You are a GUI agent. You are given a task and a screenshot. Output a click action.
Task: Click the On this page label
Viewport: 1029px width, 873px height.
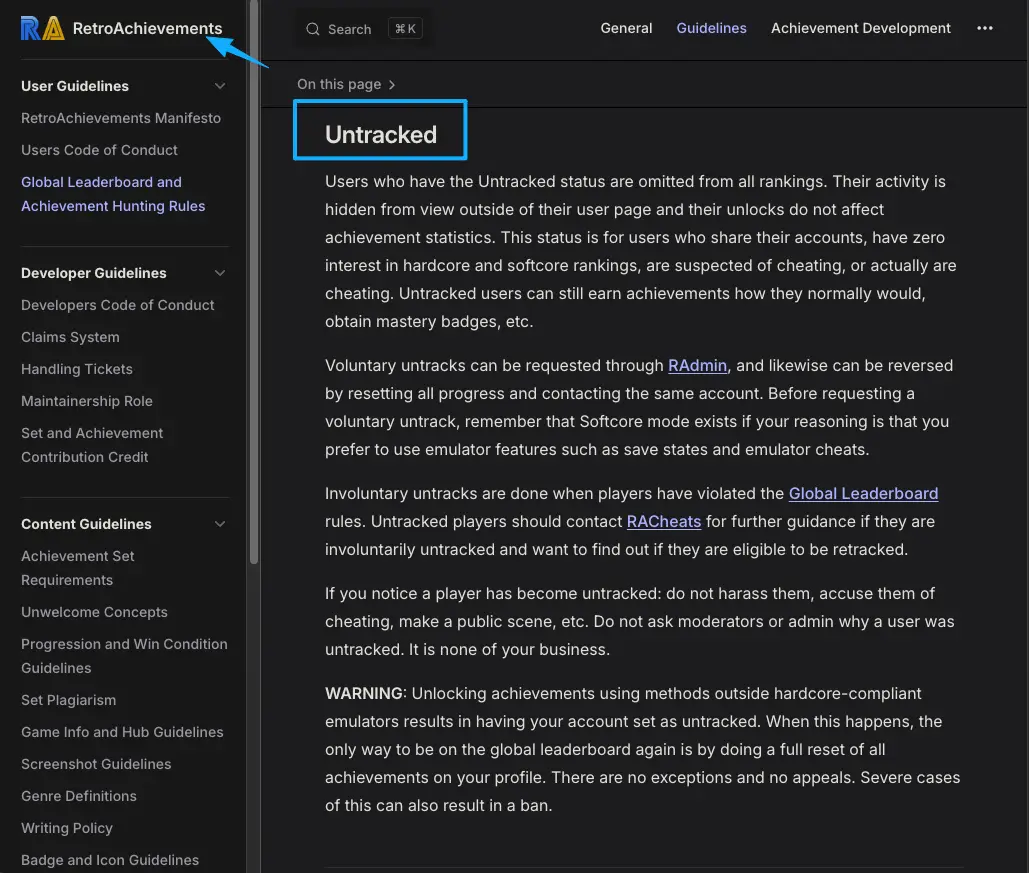point(339,85)
